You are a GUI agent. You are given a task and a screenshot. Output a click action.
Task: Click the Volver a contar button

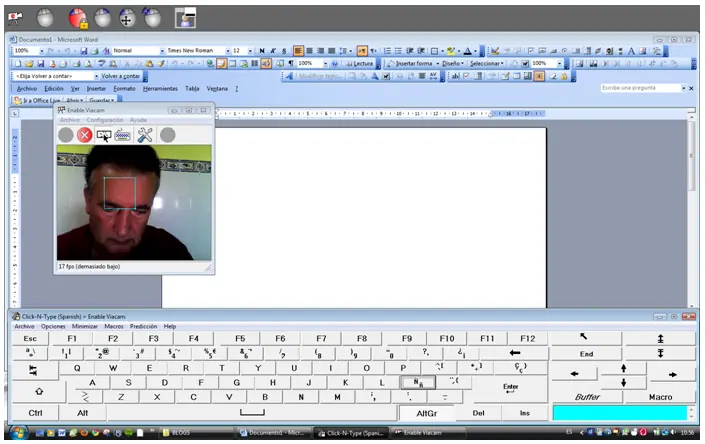[x=120, y=76]
